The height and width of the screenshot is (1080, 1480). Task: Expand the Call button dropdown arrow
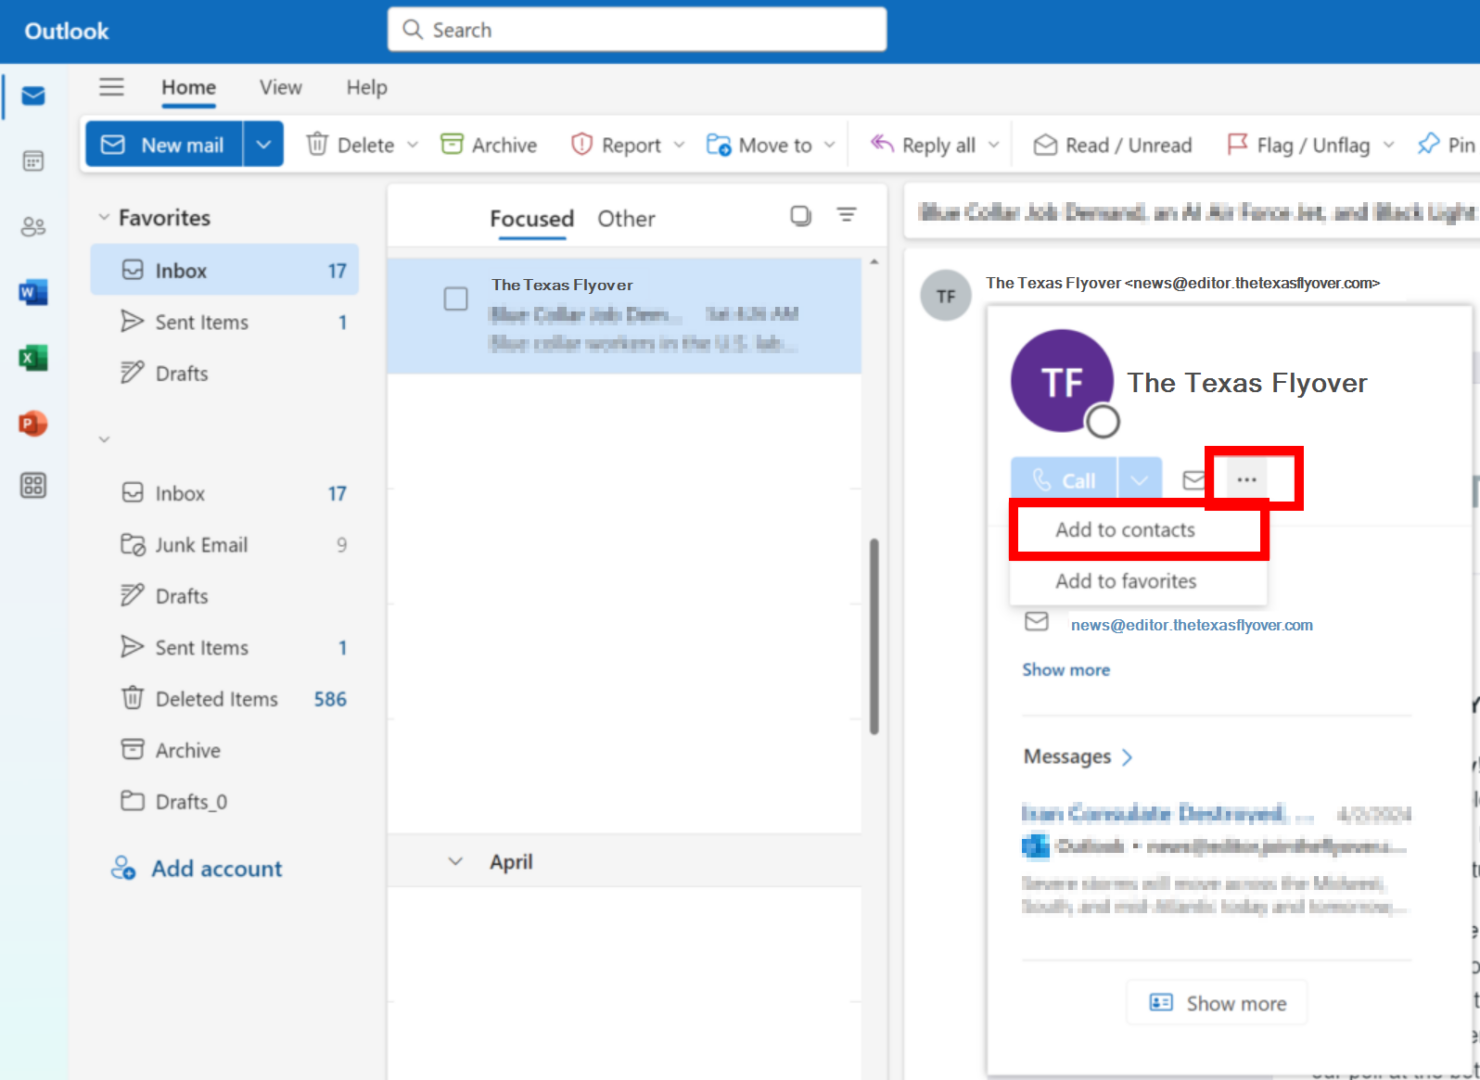1140,480
